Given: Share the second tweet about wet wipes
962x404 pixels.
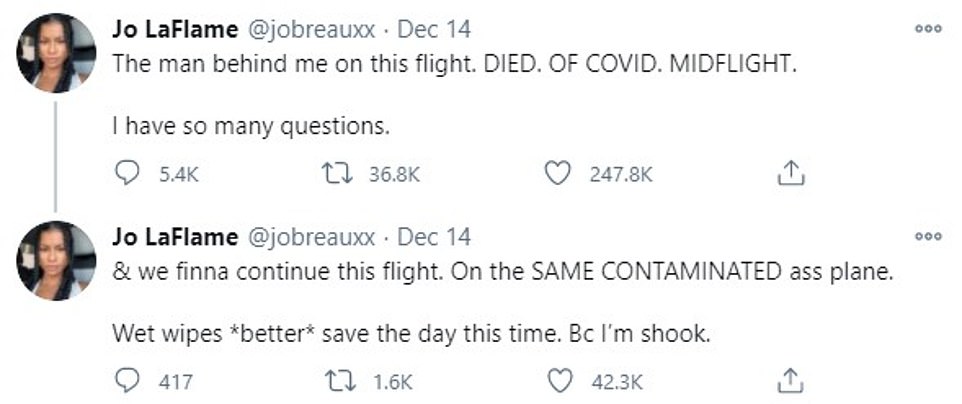Looking at the screenshot, I should (x=790, y=381).
